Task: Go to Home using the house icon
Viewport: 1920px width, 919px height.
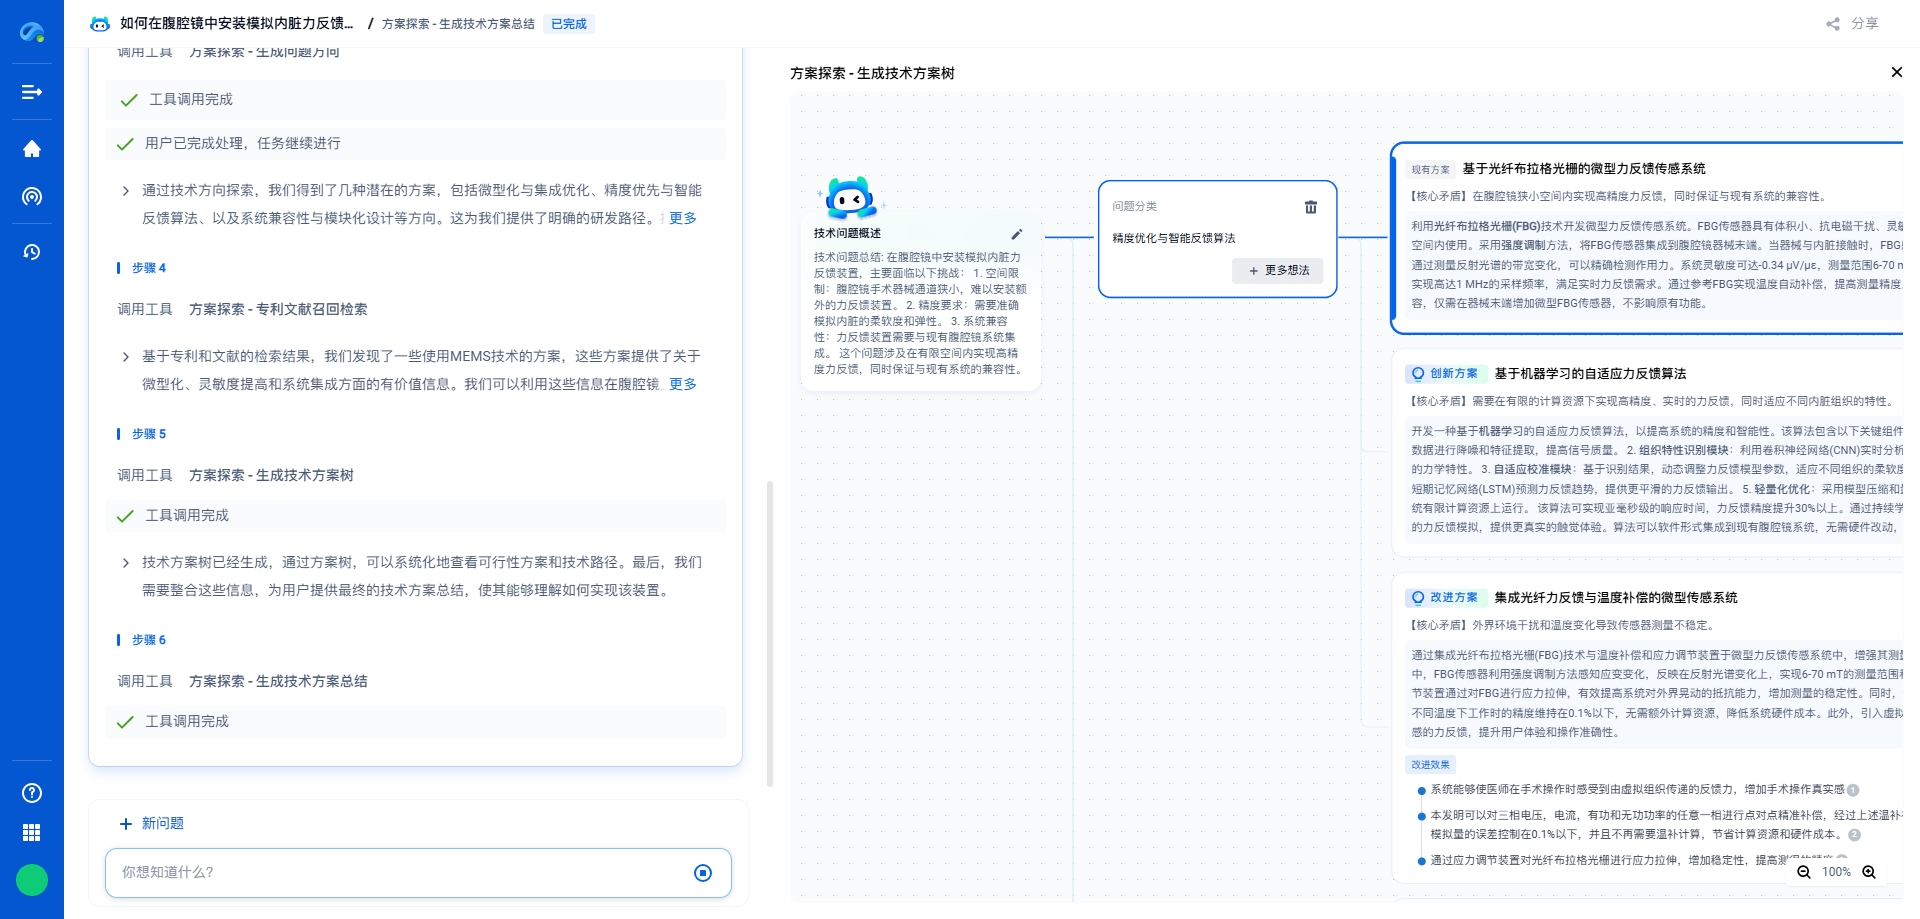Action: 32,148
